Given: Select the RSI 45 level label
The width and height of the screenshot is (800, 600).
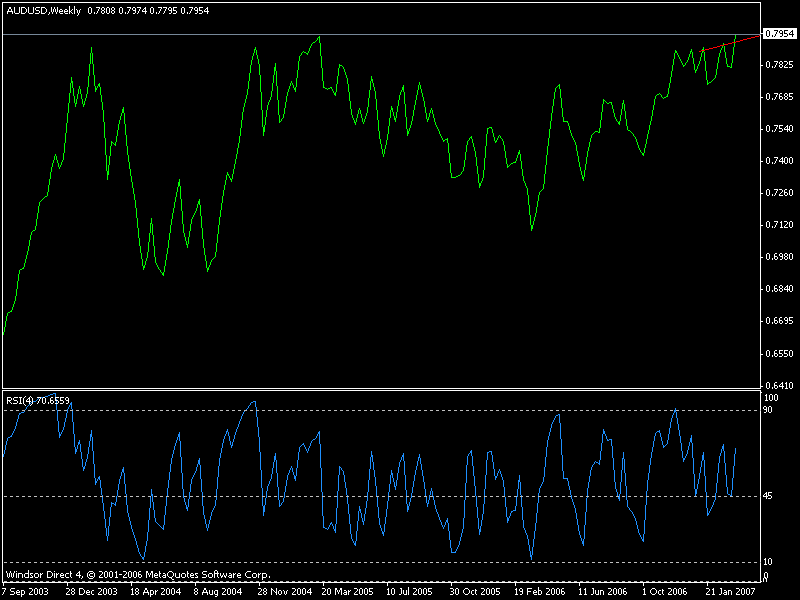Looking at the screenshot, I should [x=769, y=496].
